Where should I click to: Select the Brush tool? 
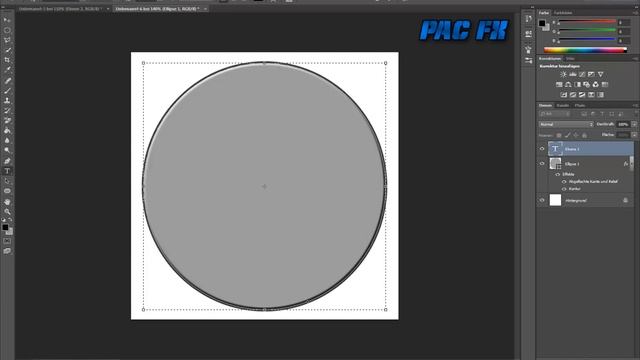(x=7, y=90)
